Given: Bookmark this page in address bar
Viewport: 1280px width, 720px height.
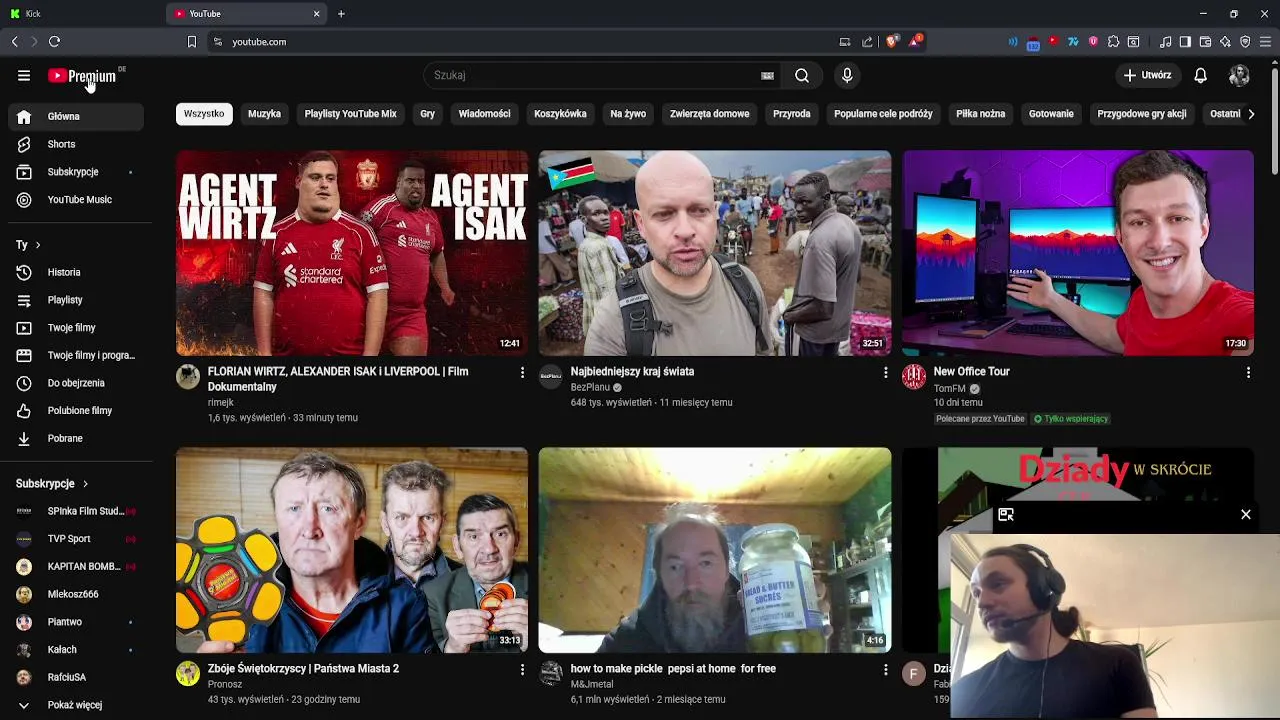Looking at the screenshot, I should click(x=192, y=42).
